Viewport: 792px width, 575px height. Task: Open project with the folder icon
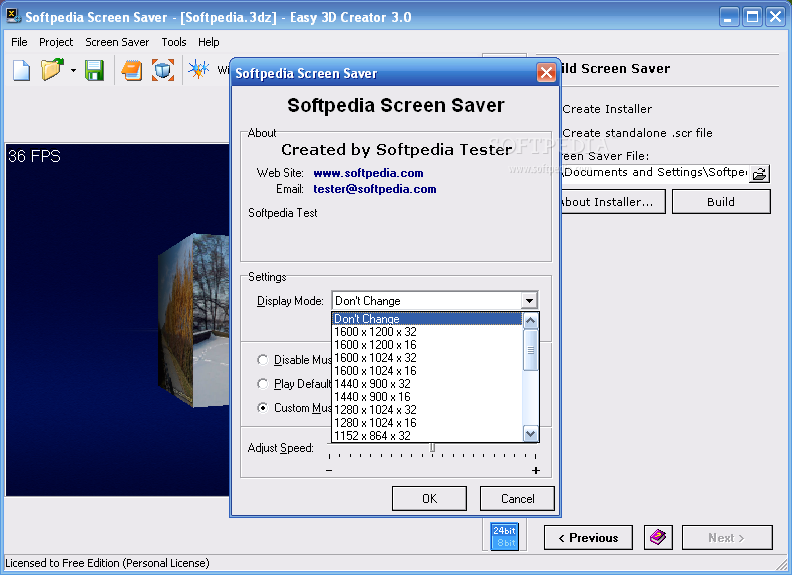coord(52,70)
